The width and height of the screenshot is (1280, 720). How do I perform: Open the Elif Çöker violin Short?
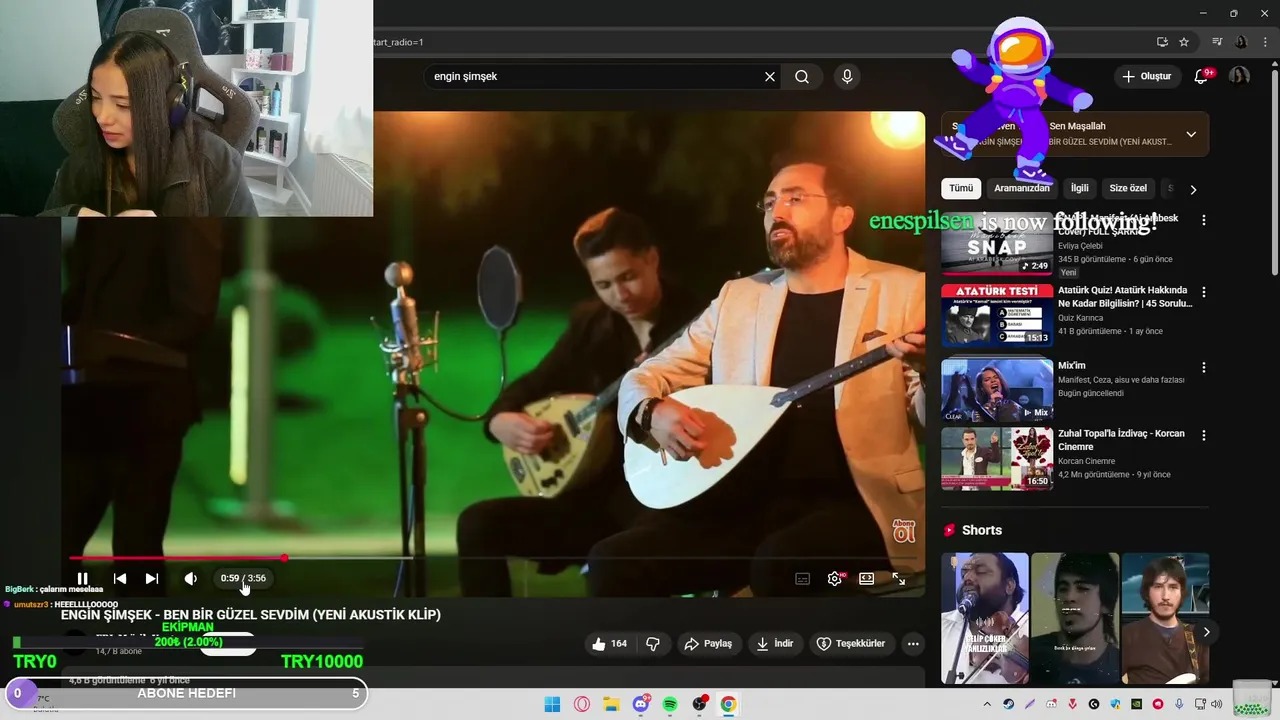point(985,618)
